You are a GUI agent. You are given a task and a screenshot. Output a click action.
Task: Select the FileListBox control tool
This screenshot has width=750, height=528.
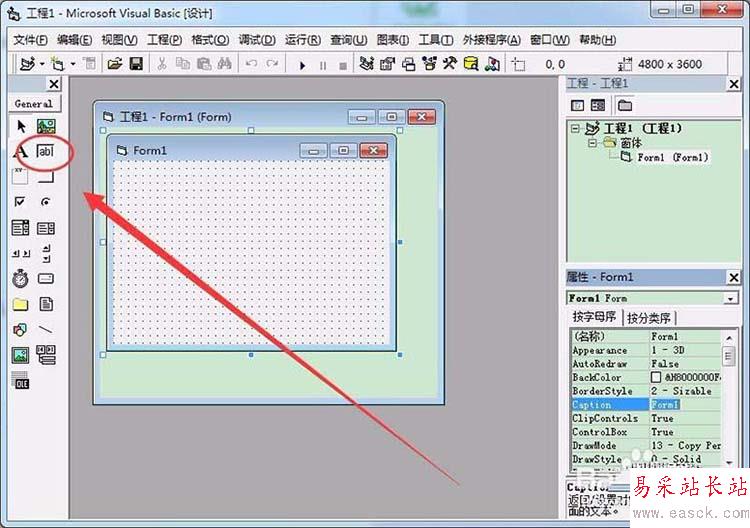pos(46,304)
